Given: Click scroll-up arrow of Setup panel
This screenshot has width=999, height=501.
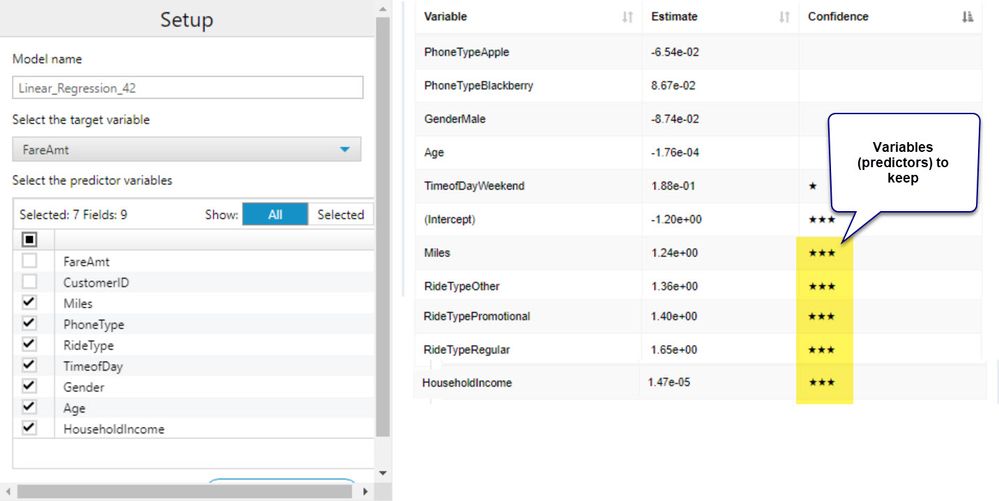Looking at the screenshot, I should pos(382,10).
